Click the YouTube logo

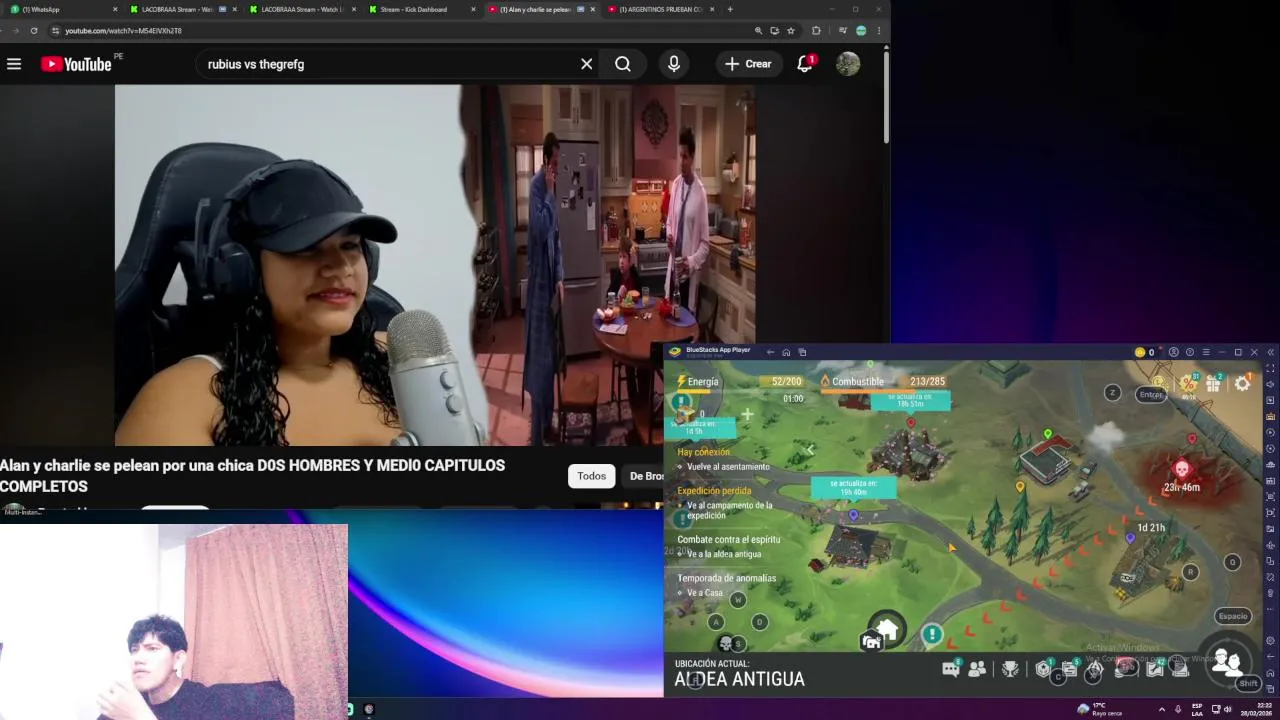tap(76, 64)
